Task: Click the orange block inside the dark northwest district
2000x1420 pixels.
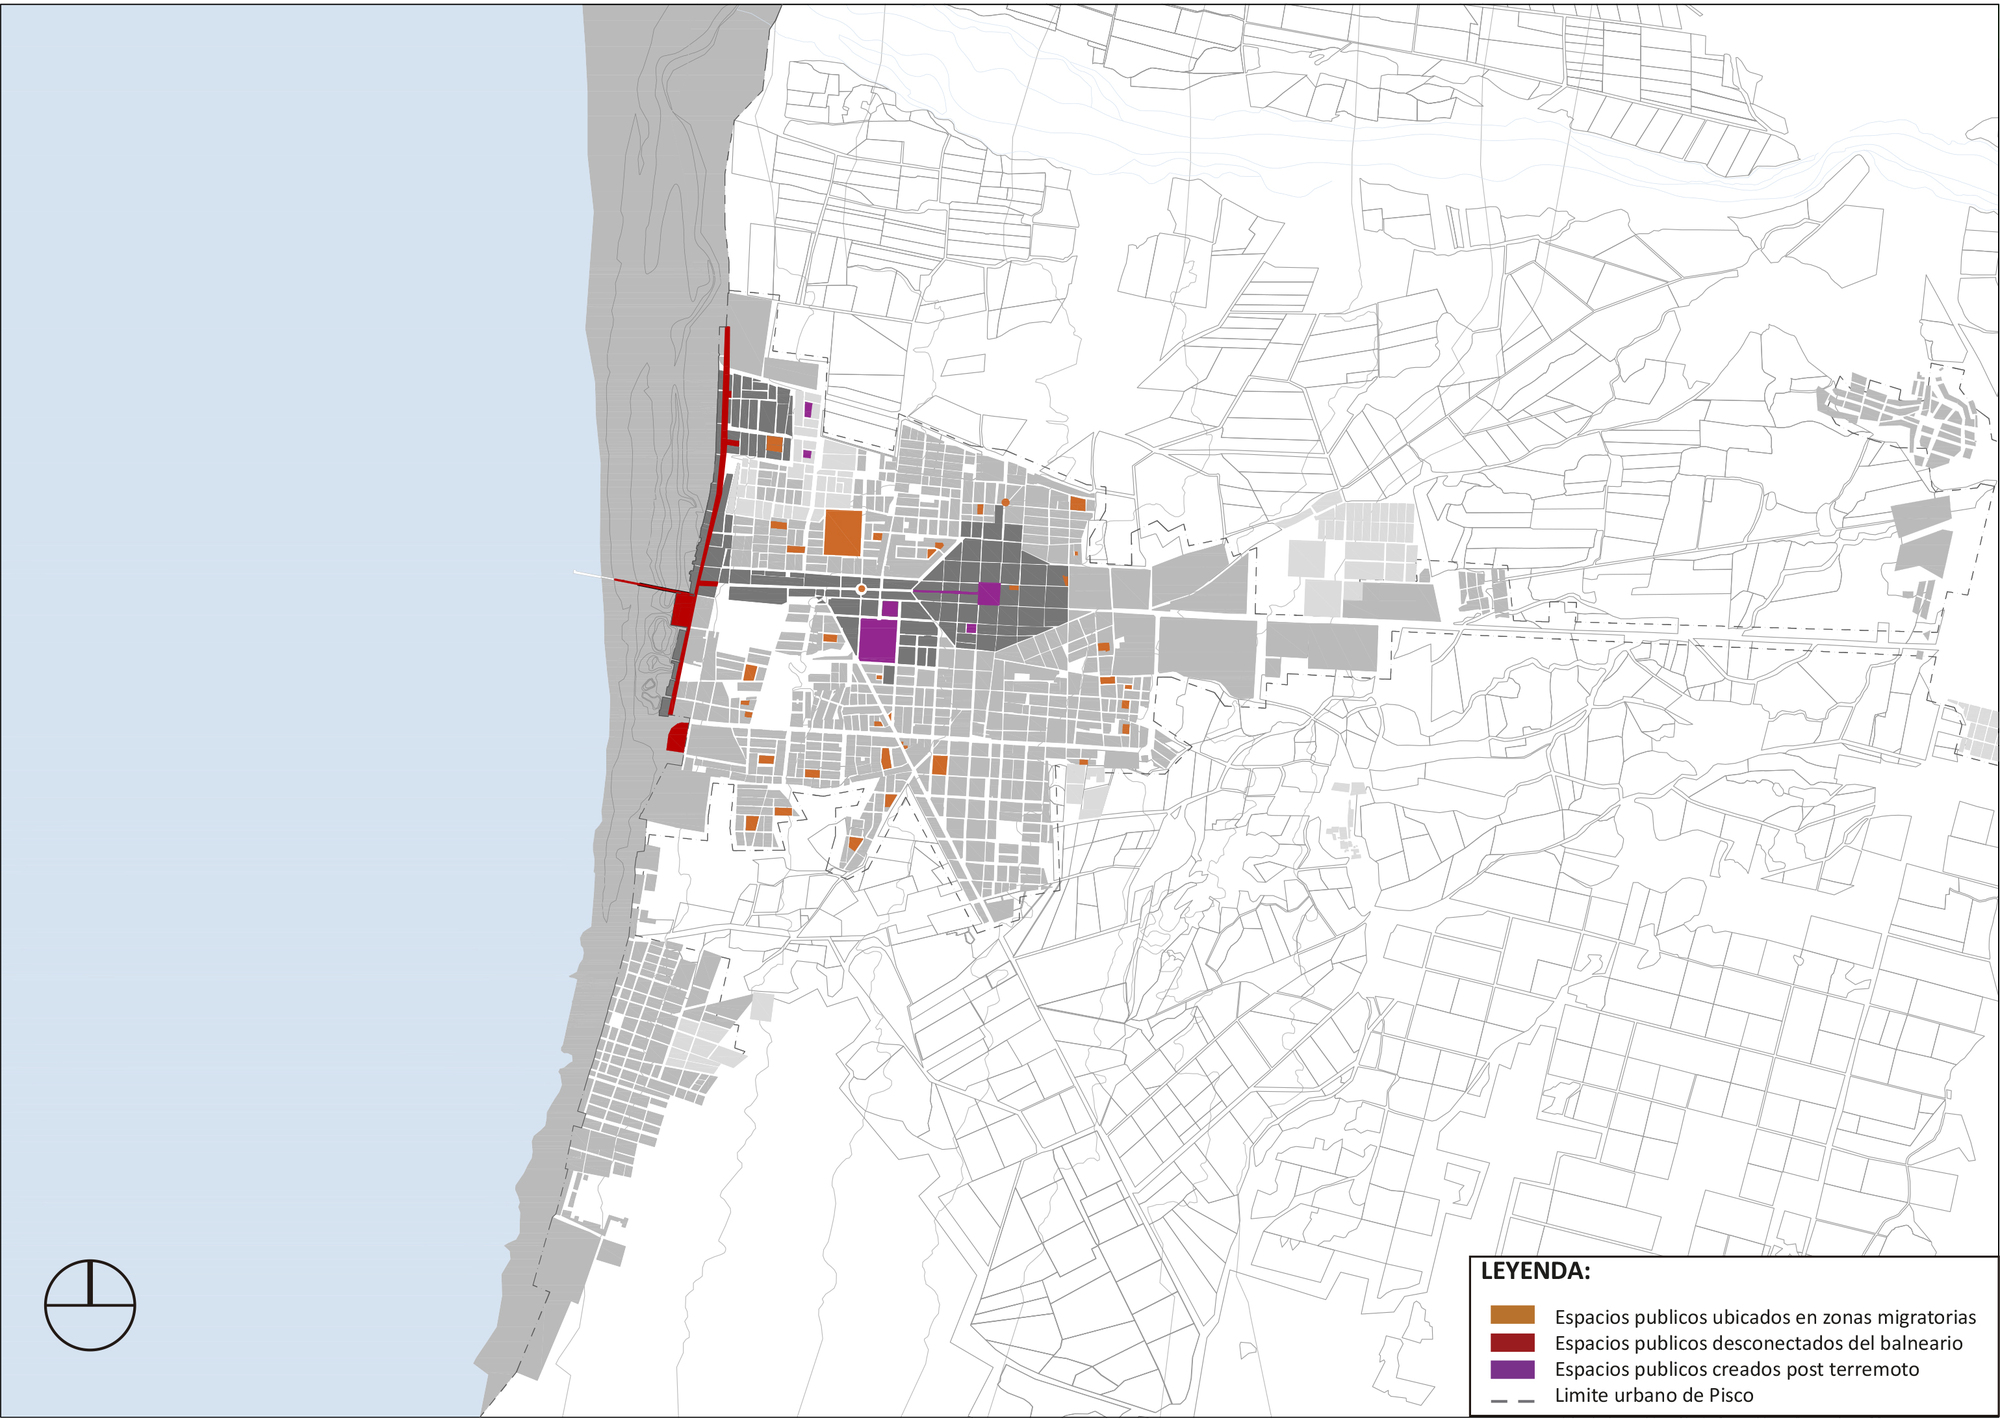Action: (774, 444)
